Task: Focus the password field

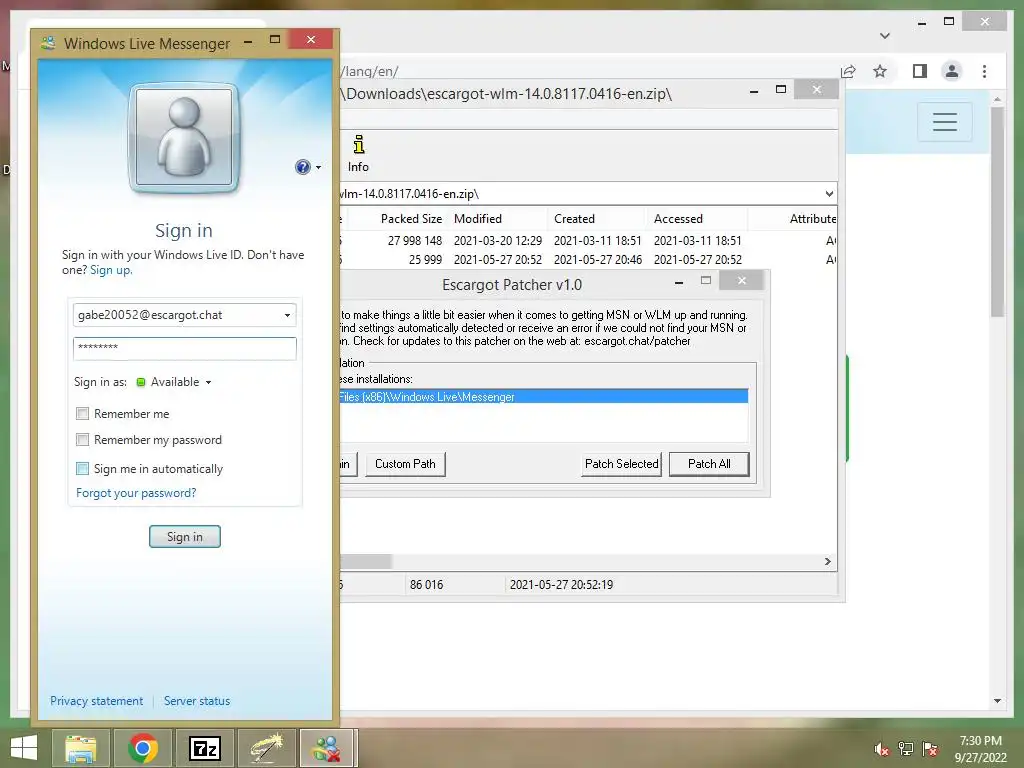Action: click(185, 348)
